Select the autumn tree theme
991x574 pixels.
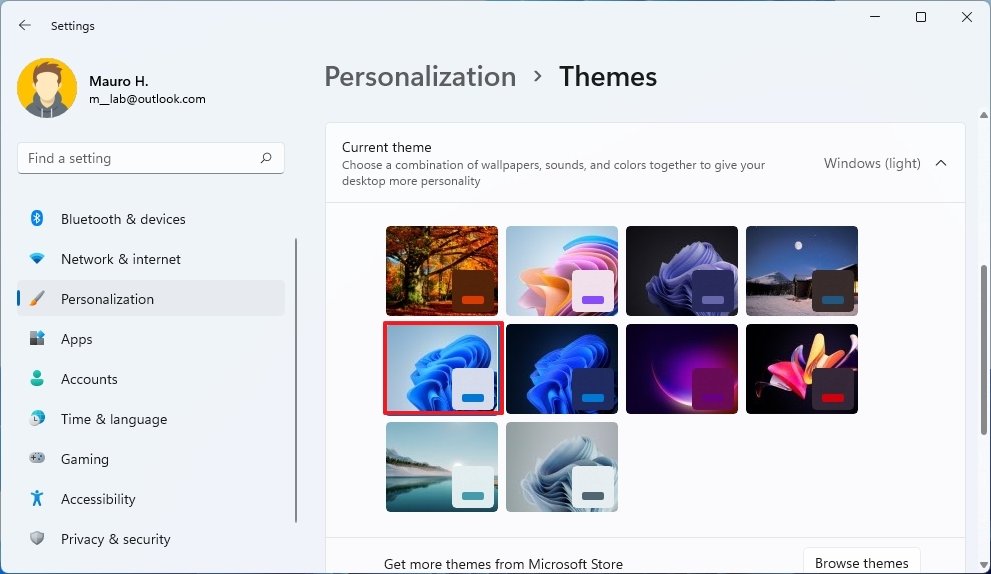(x=442, y=271)
